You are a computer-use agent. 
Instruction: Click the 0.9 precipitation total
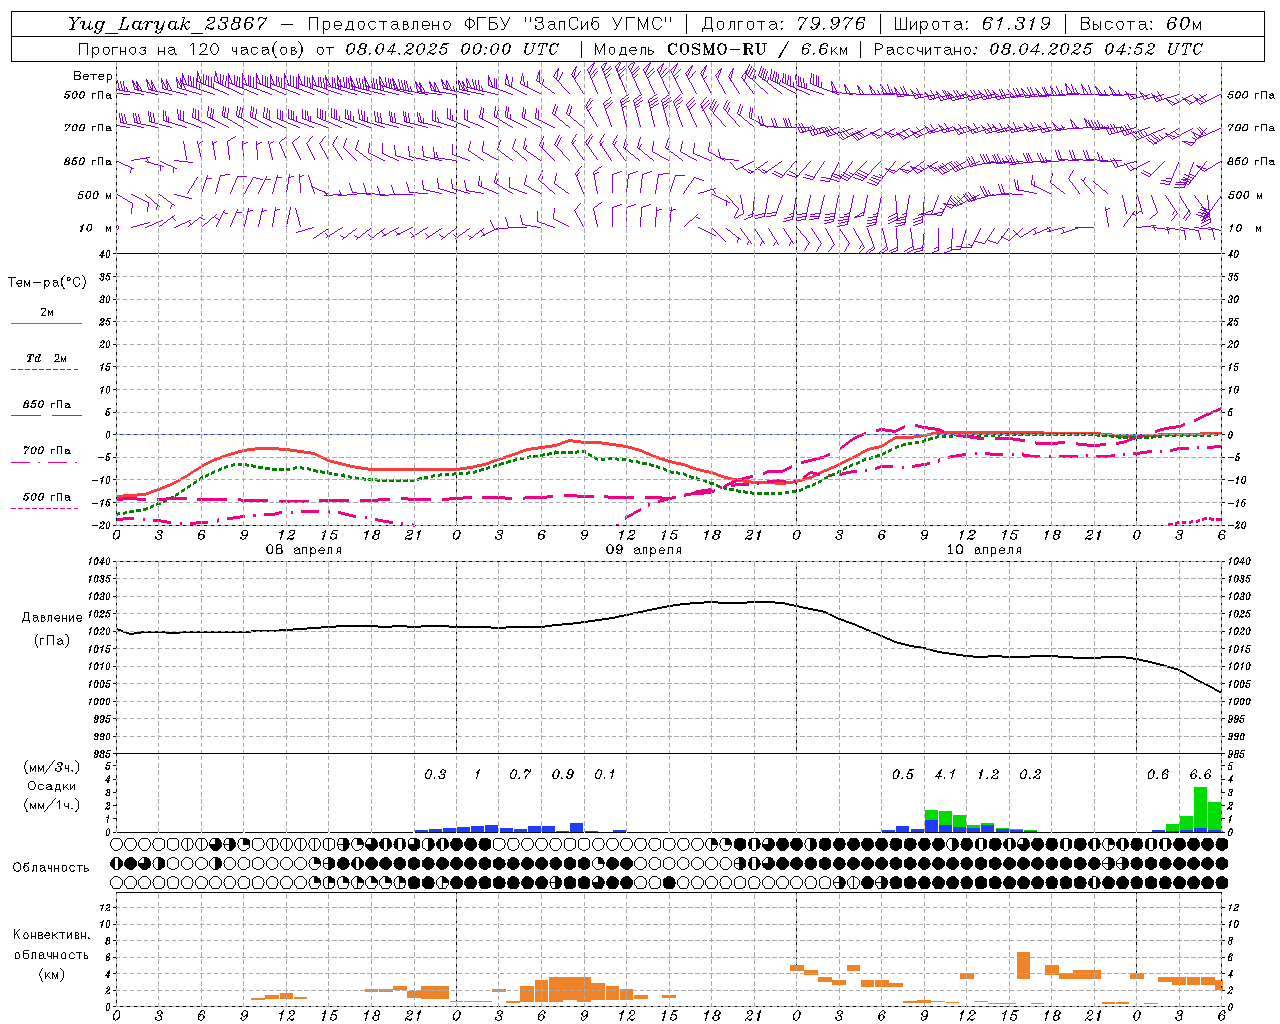(563, 775)
